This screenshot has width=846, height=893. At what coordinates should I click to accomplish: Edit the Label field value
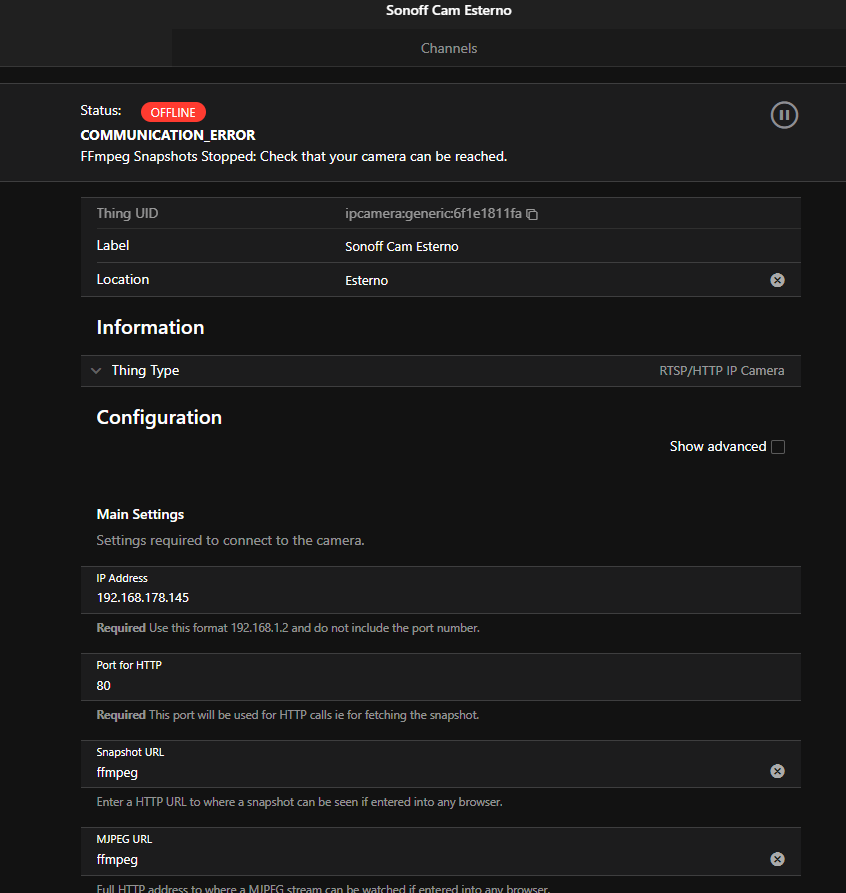(402, 246)
